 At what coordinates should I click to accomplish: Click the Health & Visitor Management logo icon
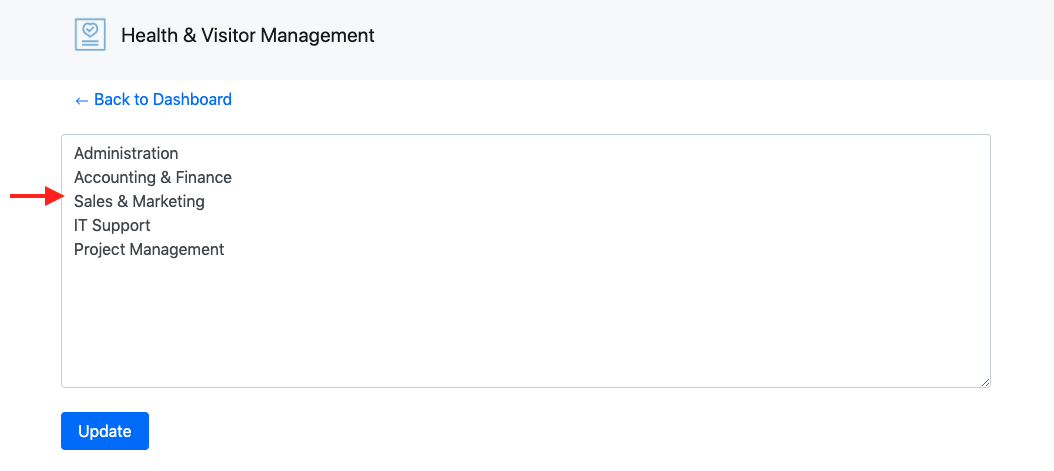coord(90,34)
